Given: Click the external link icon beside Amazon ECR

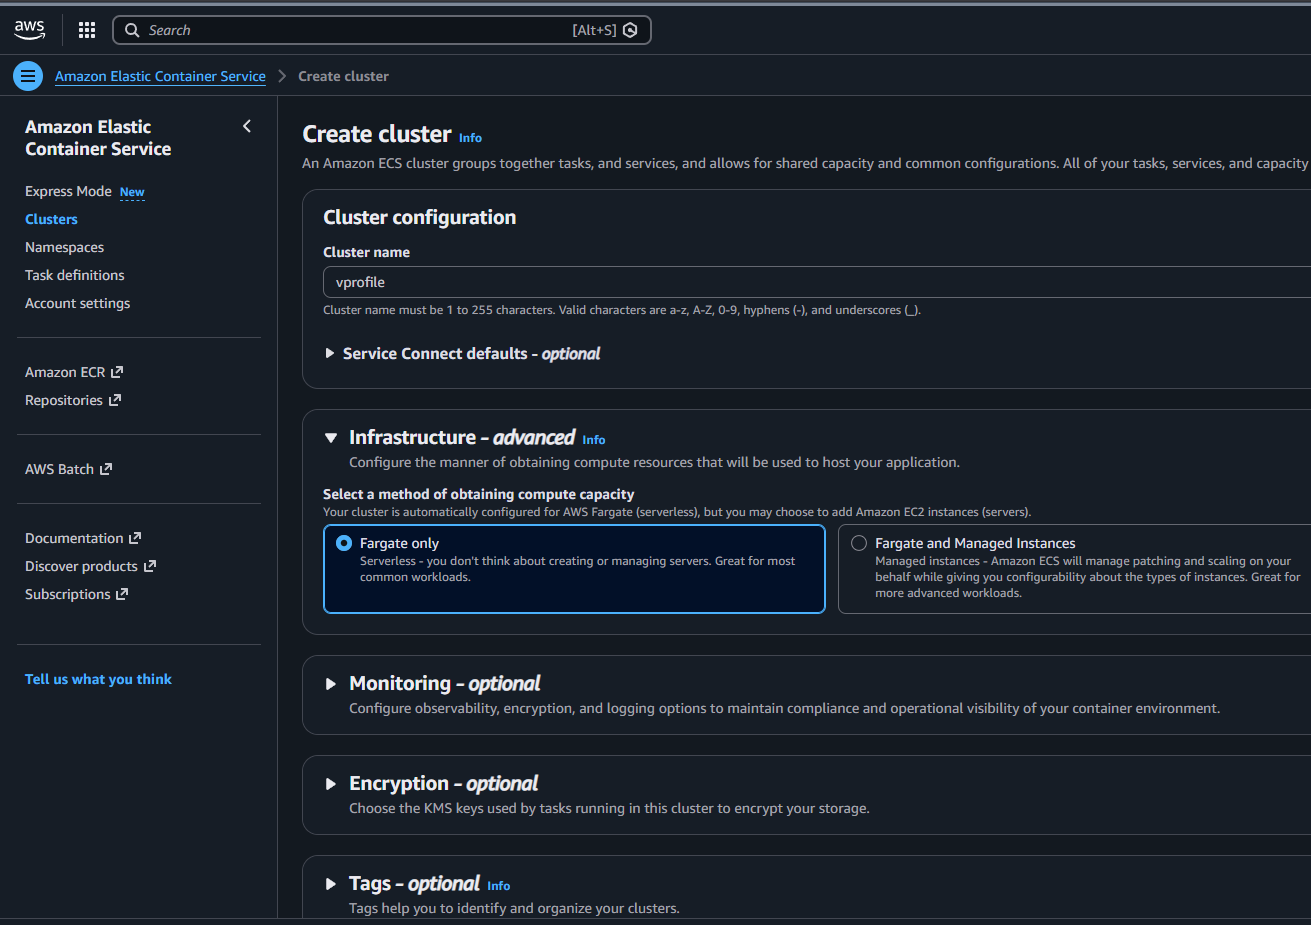Looking at the screenshot, I should click(x=117, y=372).
